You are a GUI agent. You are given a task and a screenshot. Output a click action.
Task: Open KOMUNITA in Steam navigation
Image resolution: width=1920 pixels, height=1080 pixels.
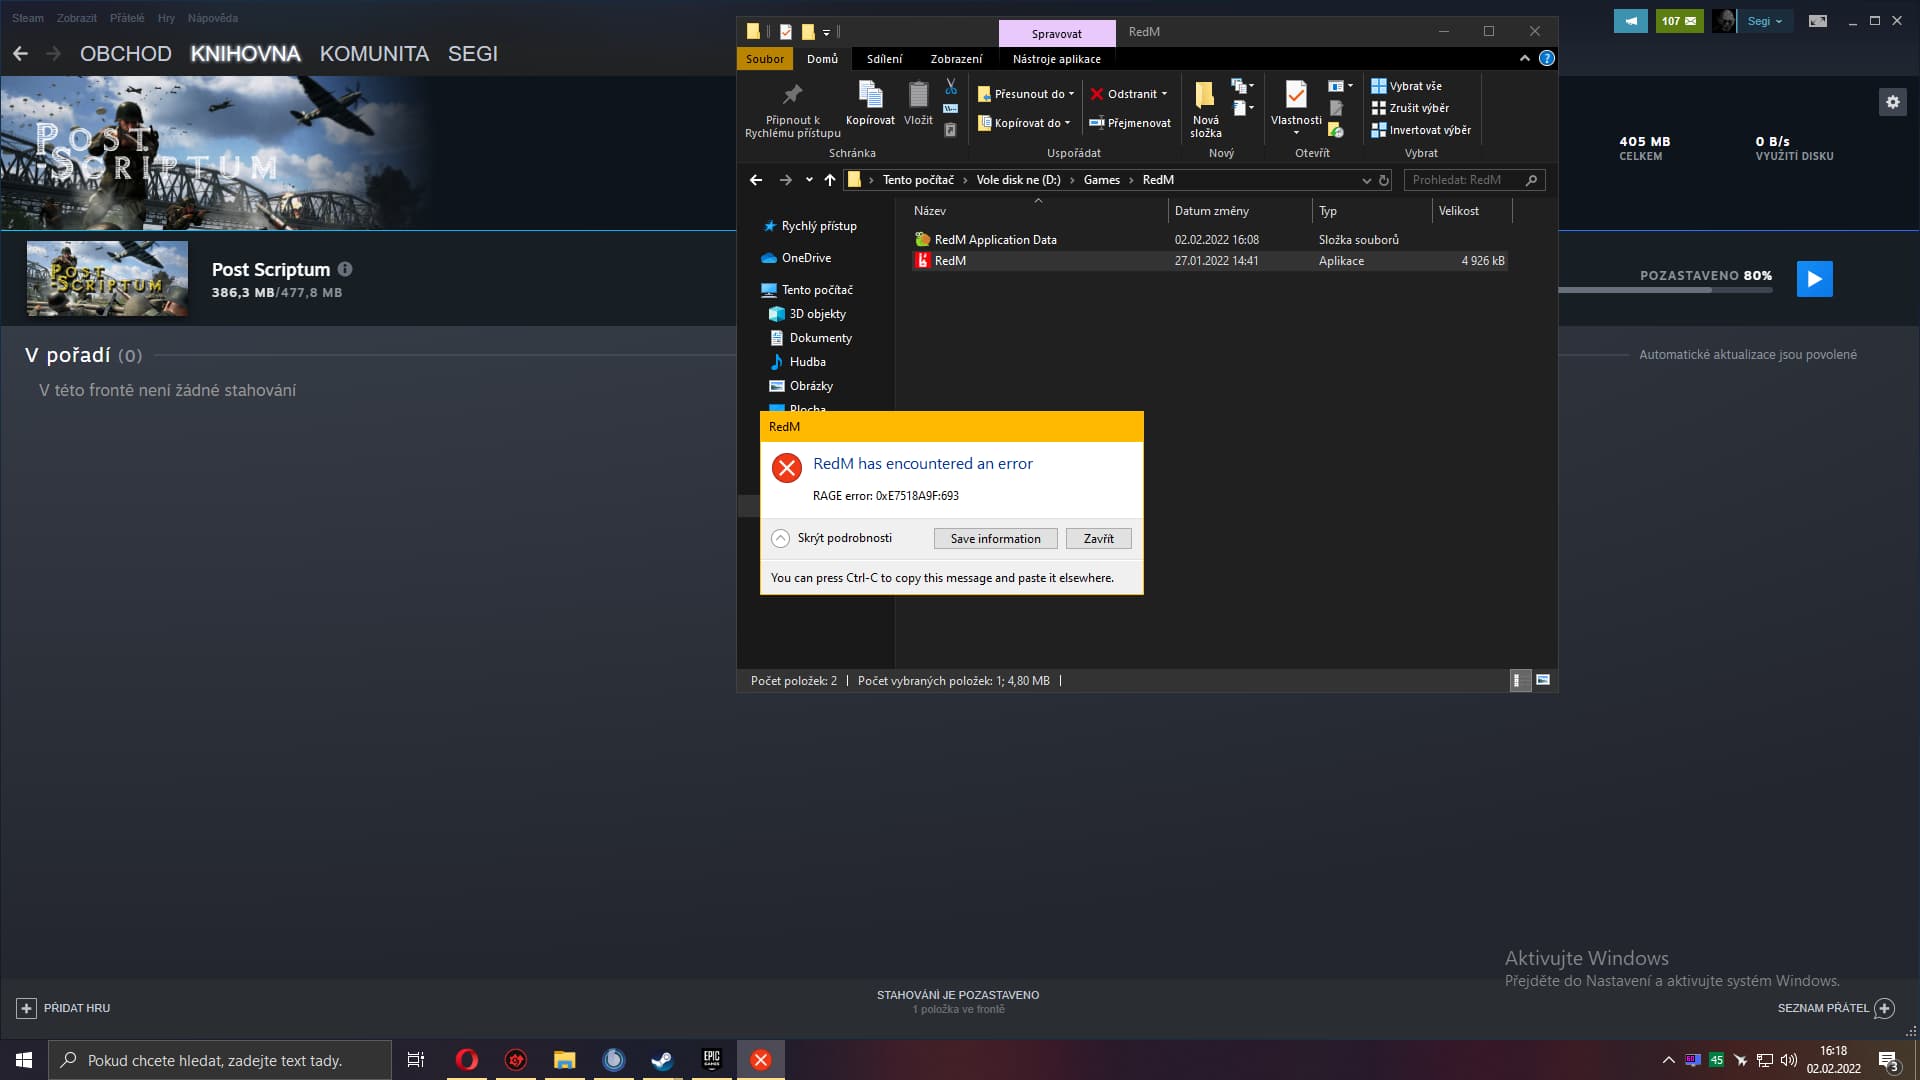pyautogui.click(x=374, y=54)
